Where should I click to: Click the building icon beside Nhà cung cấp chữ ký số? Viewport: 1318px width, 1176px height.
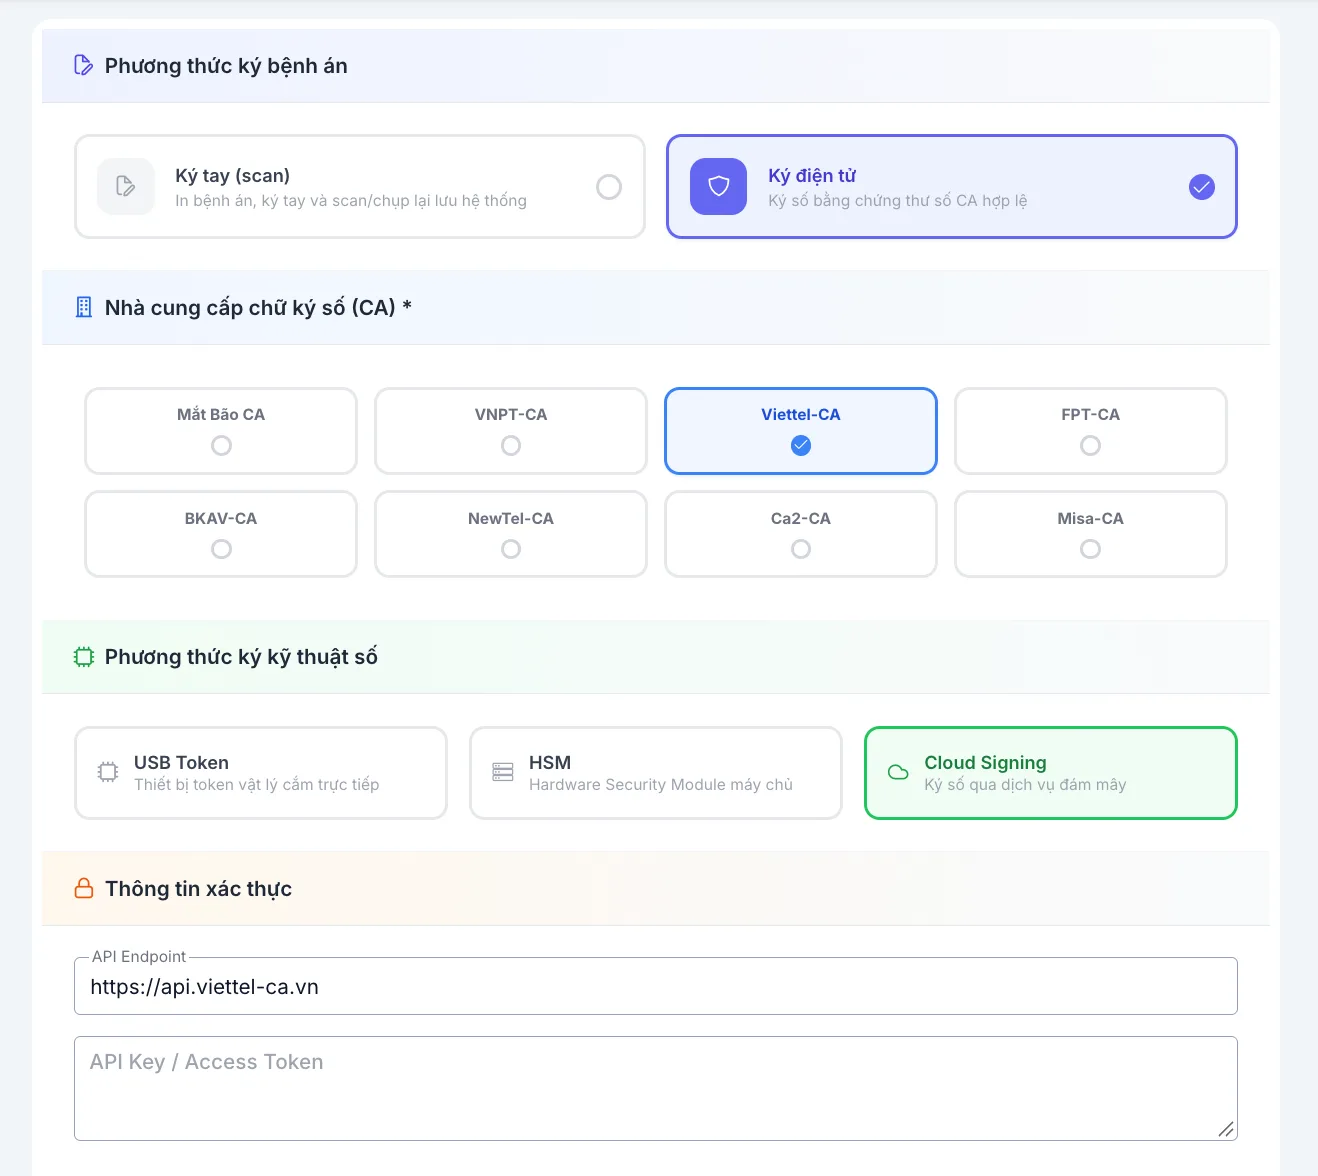84,307
